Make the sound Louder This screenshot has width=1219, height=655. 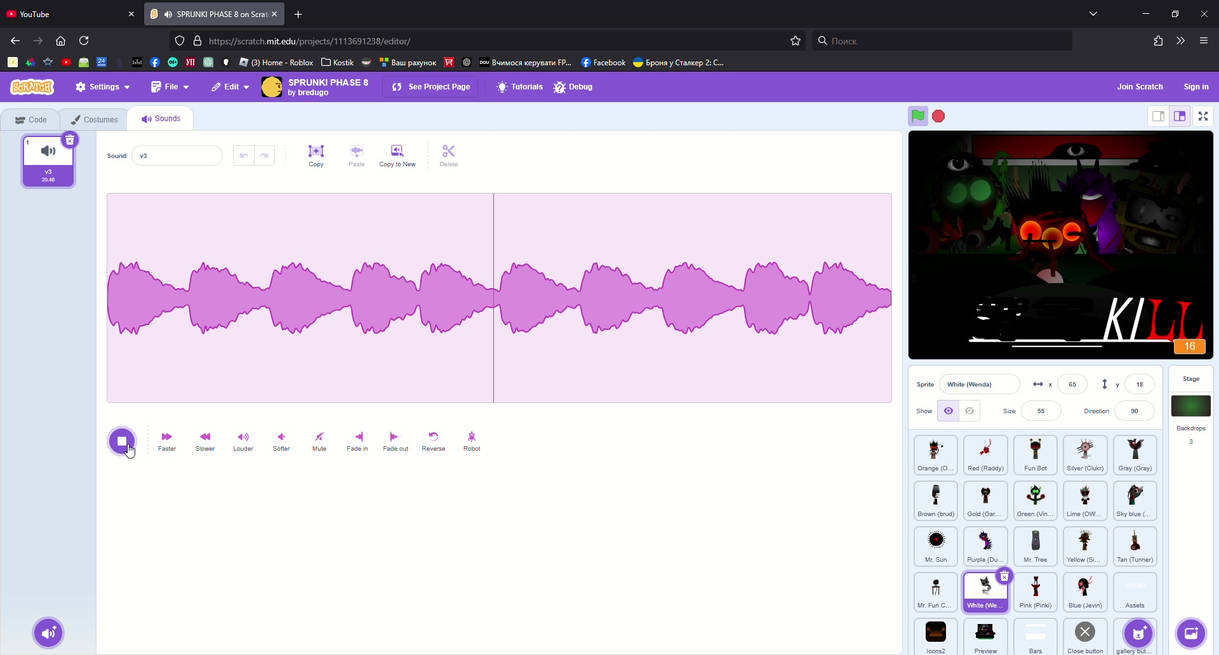[243, 441]
